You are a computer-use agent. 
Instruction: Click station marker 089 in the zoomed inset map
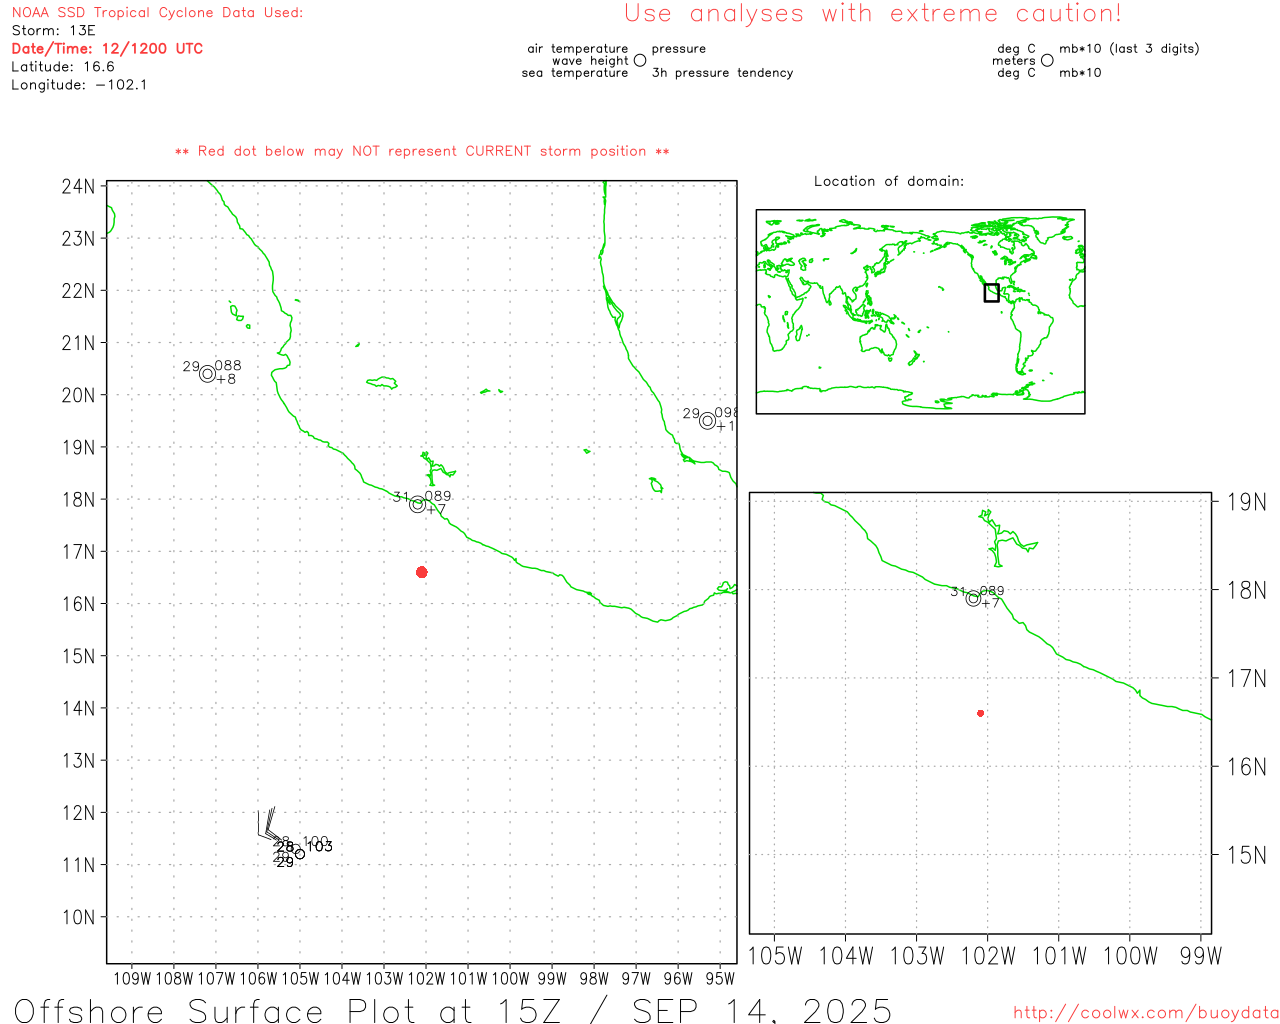click(973, 599)
